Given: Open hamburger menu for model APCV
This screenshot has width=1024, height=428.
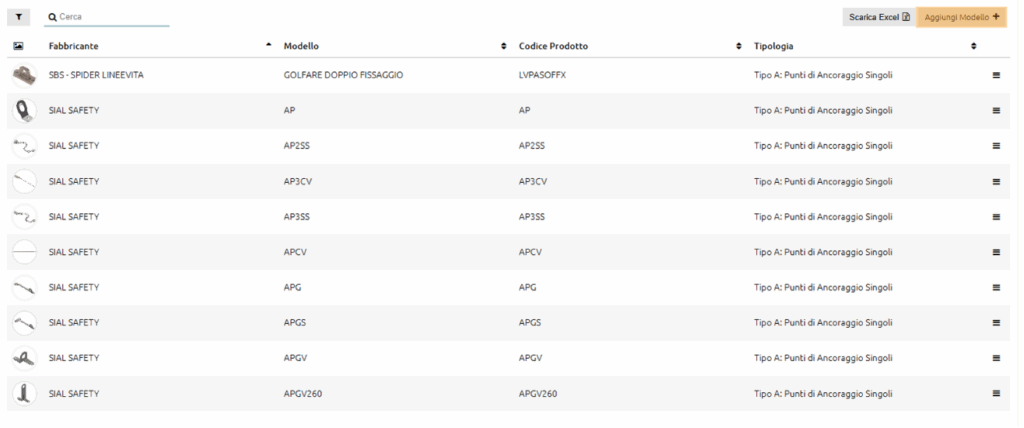Looking at the screenshot, I should pos(996,252).
